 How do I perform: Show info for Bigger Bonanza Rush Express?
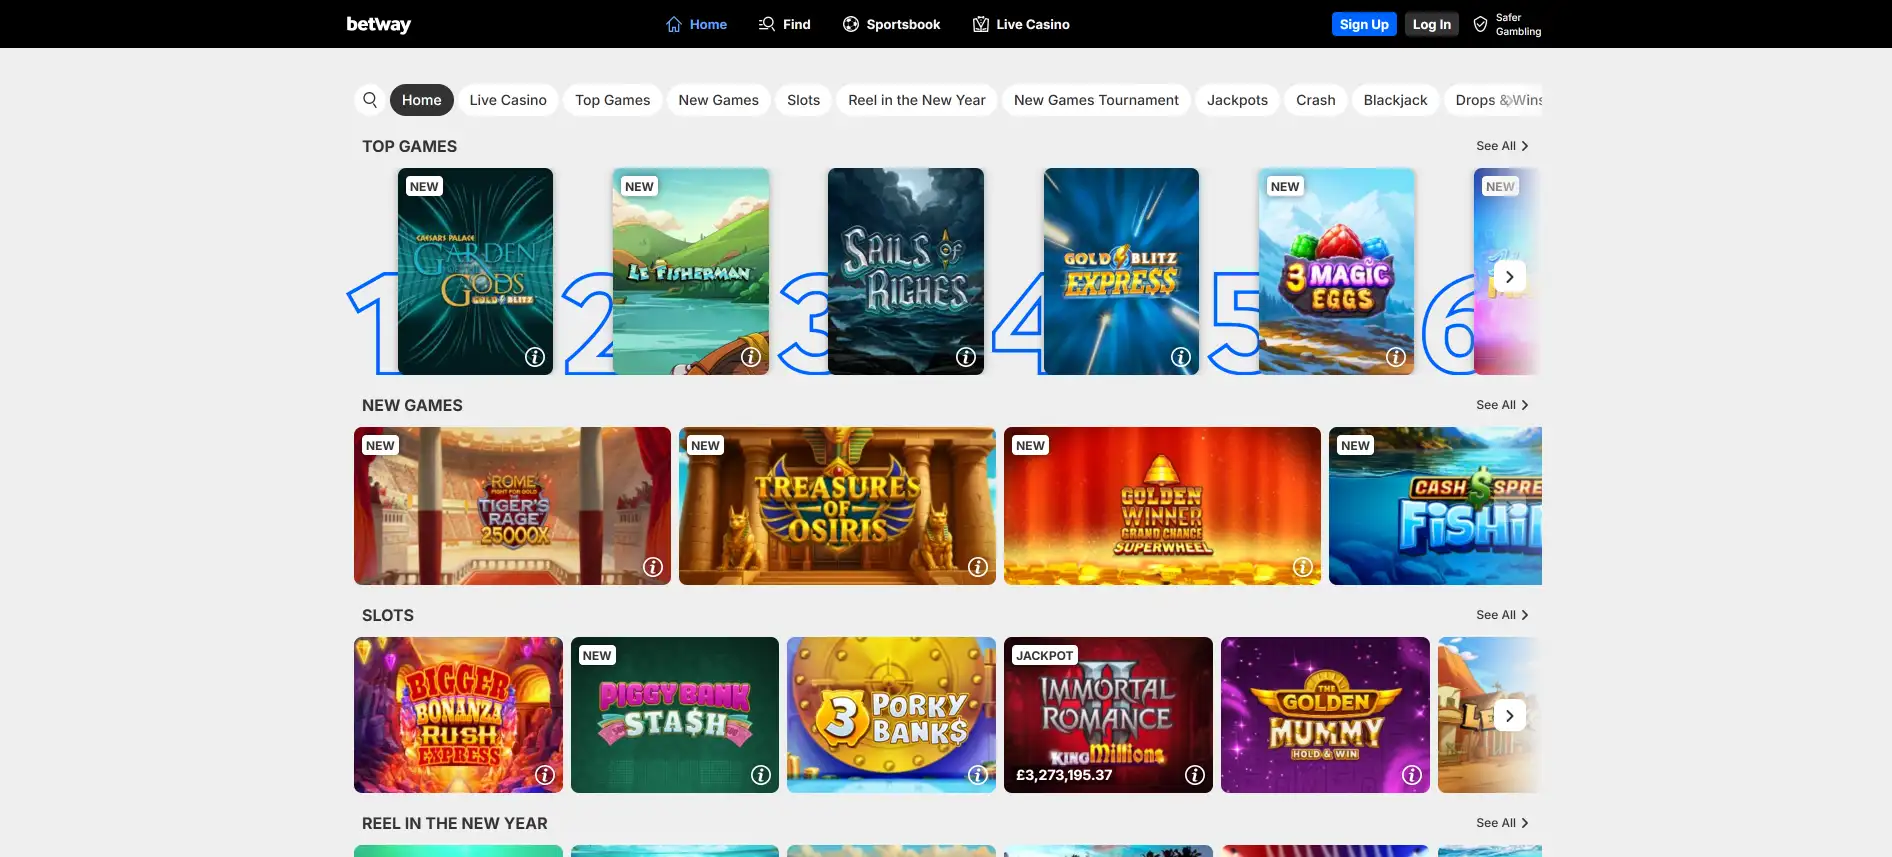coord(545,775)
